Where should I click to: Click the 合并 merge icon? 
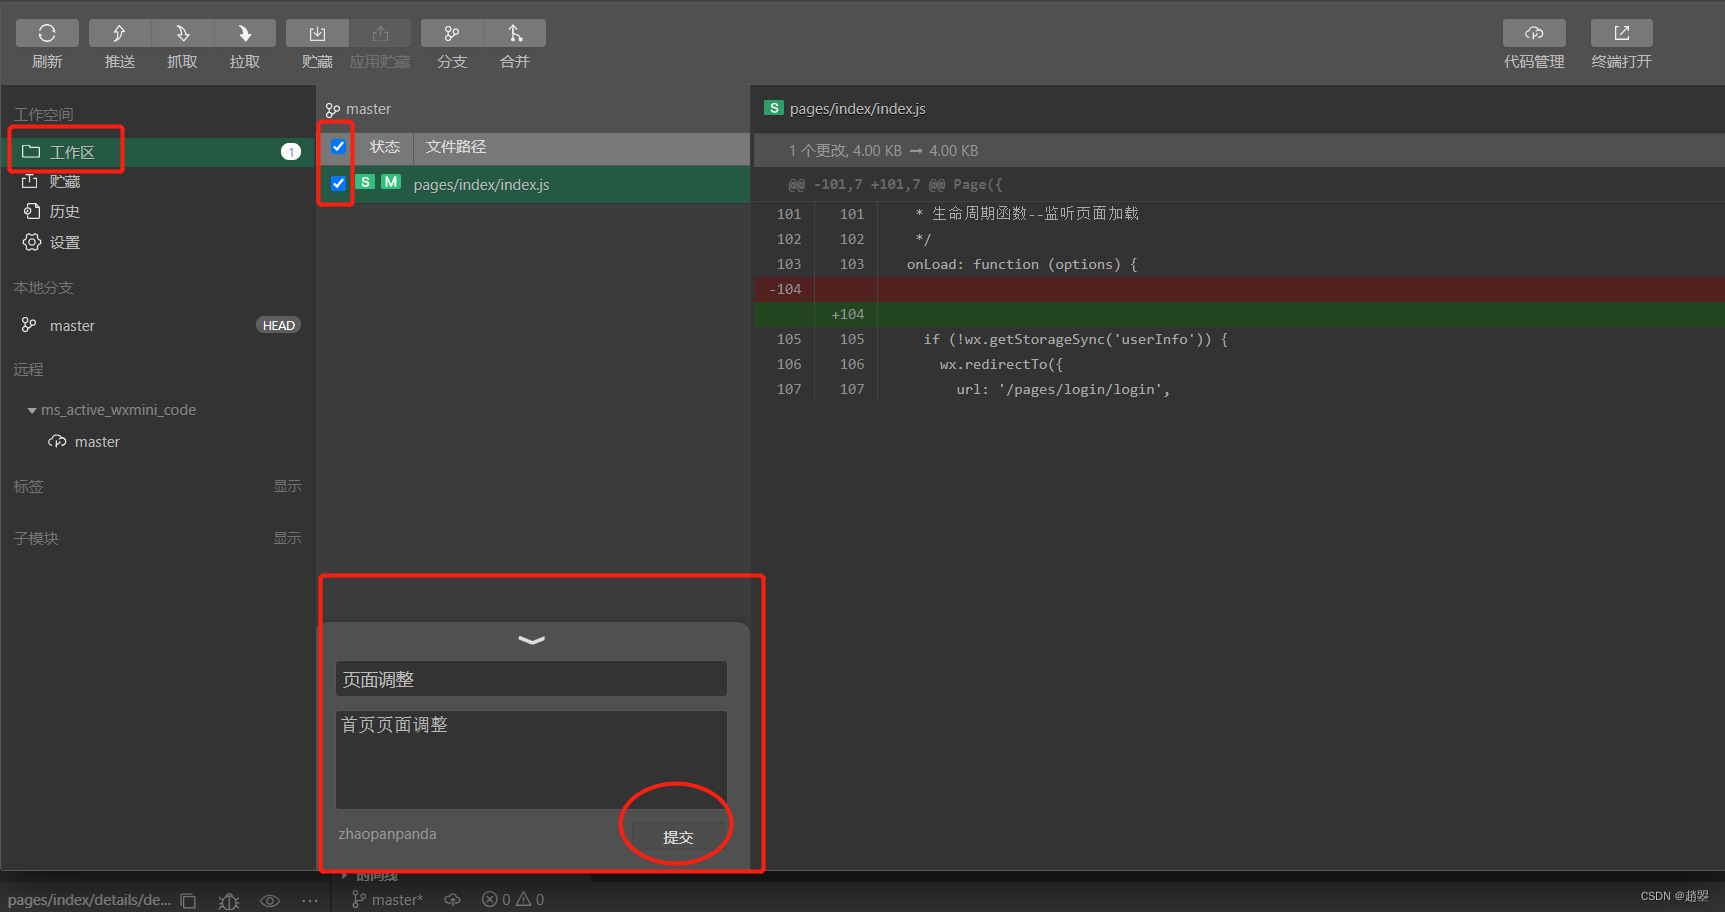515,33
